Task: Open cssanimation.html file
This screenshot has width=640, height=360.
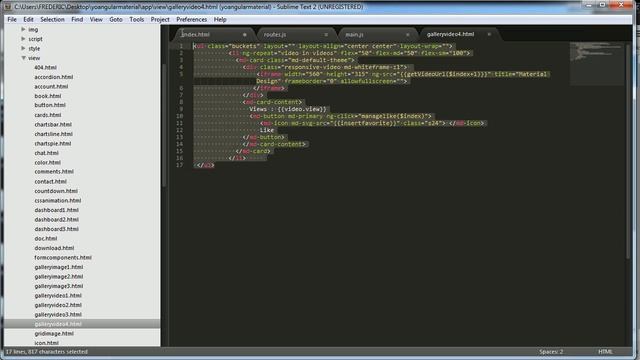Action: pos(58,200)
